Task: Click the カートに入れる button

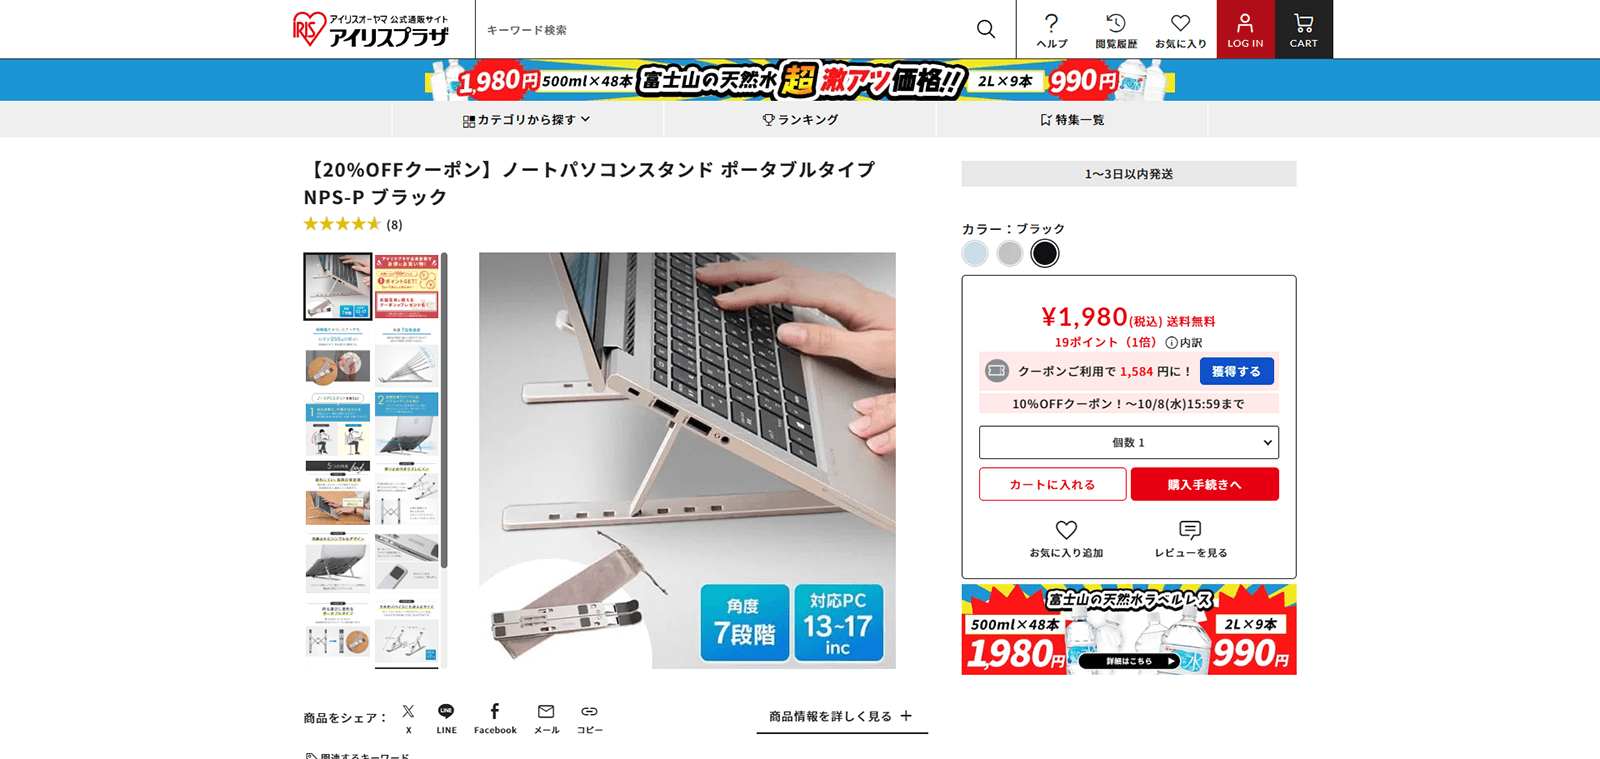Action: point(1053,484)
